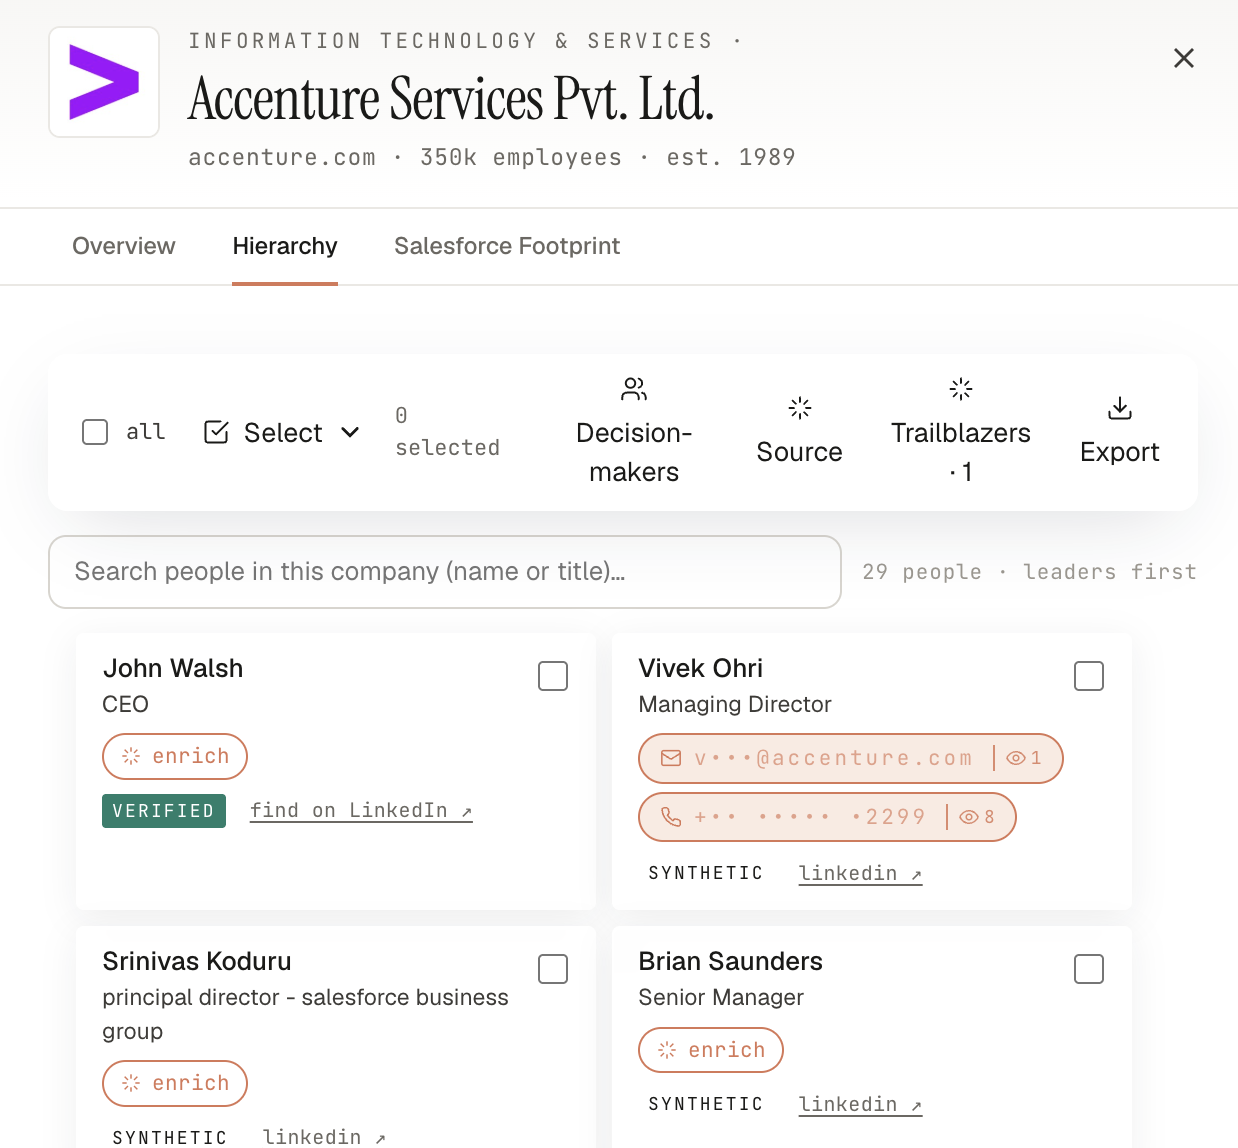Open the Overview tab

[x=124, y=246]
